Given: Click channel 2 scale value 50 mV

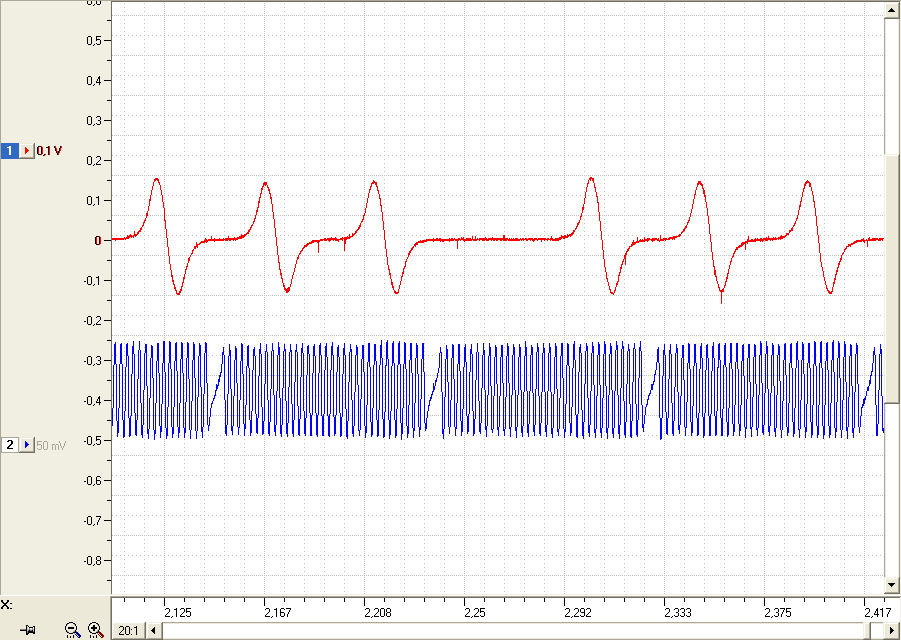Looking at the screenshot, I should 51,445.
